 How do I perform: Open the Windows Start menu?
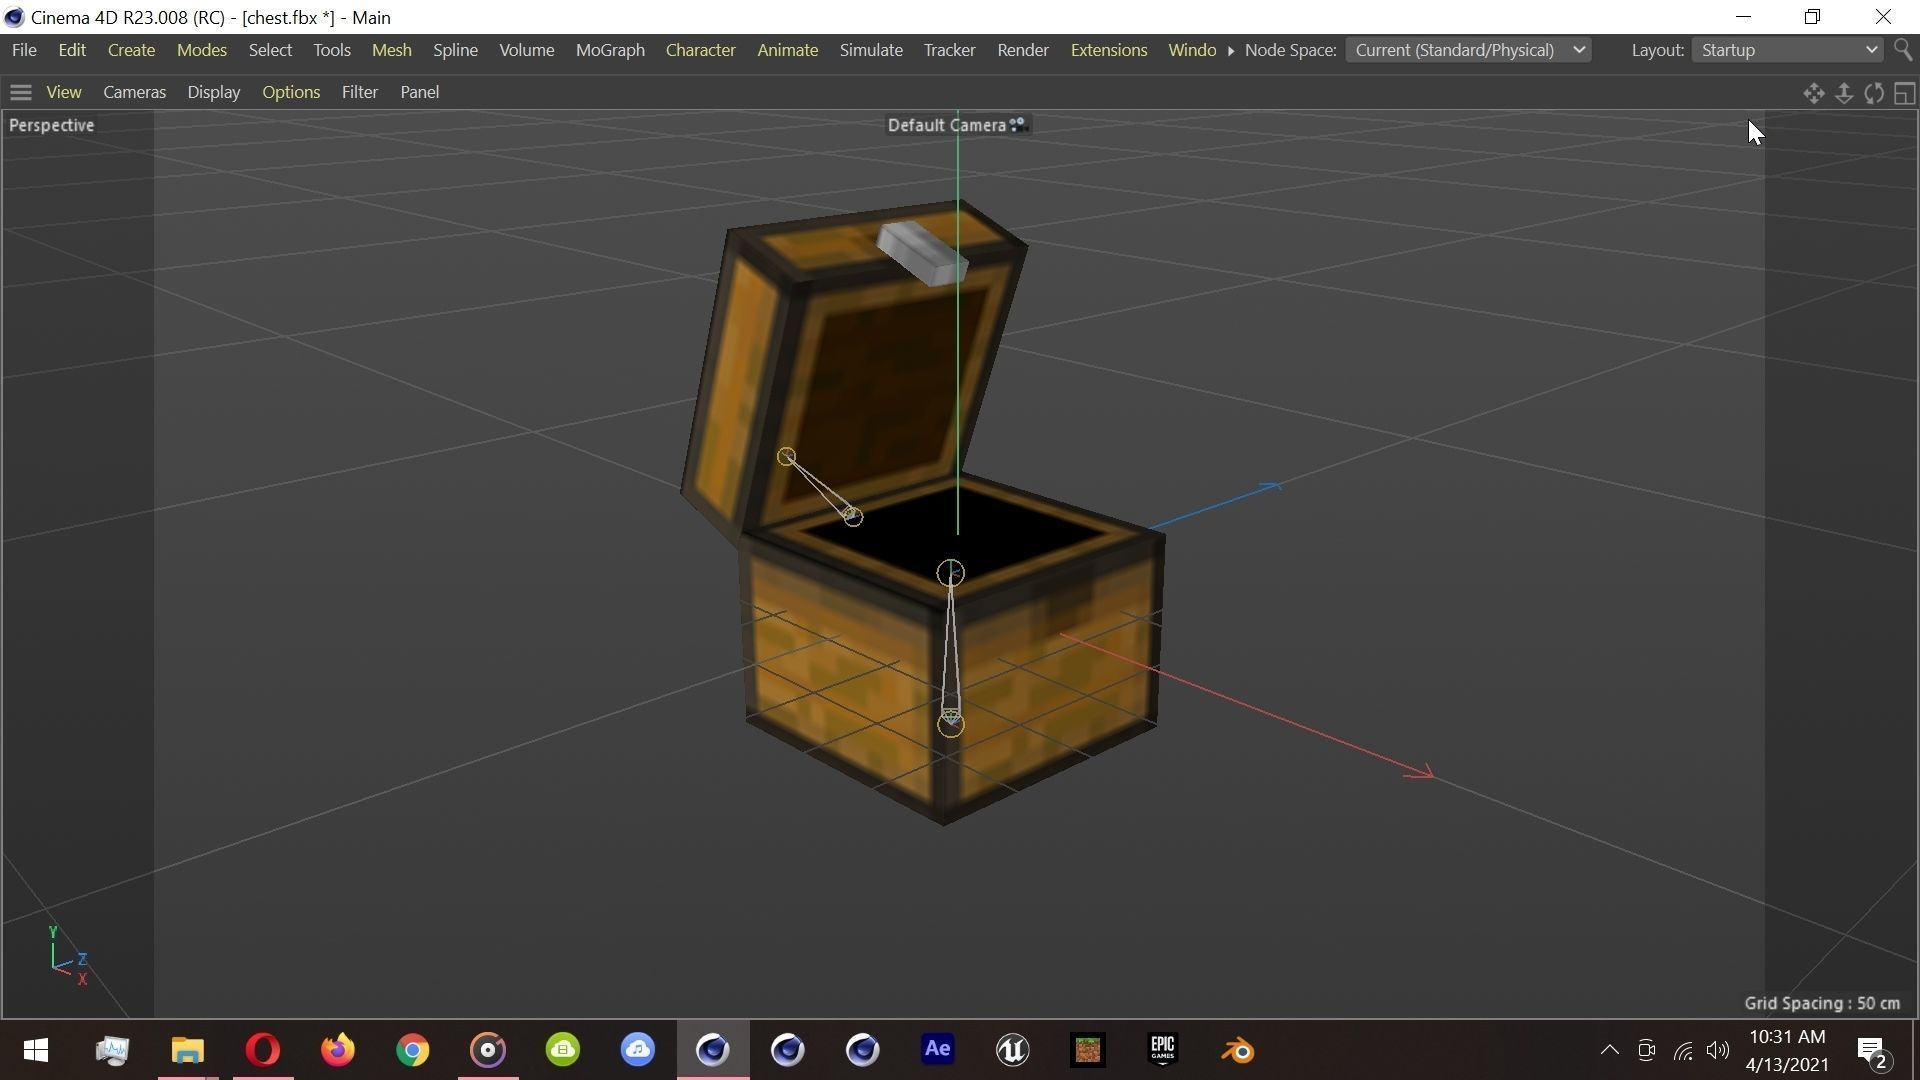[x=36, y=1050]
